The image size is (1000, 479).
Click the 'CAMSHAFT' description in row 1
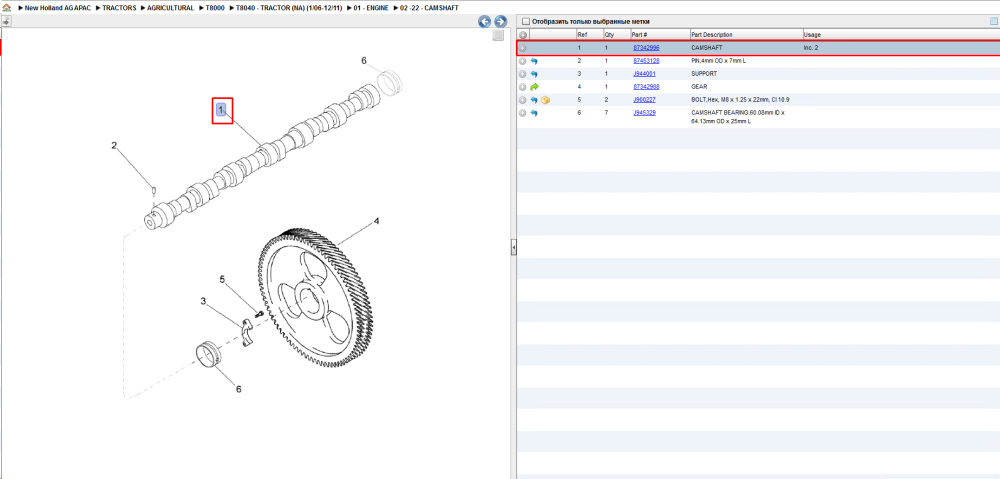click(x=707, y=48)
